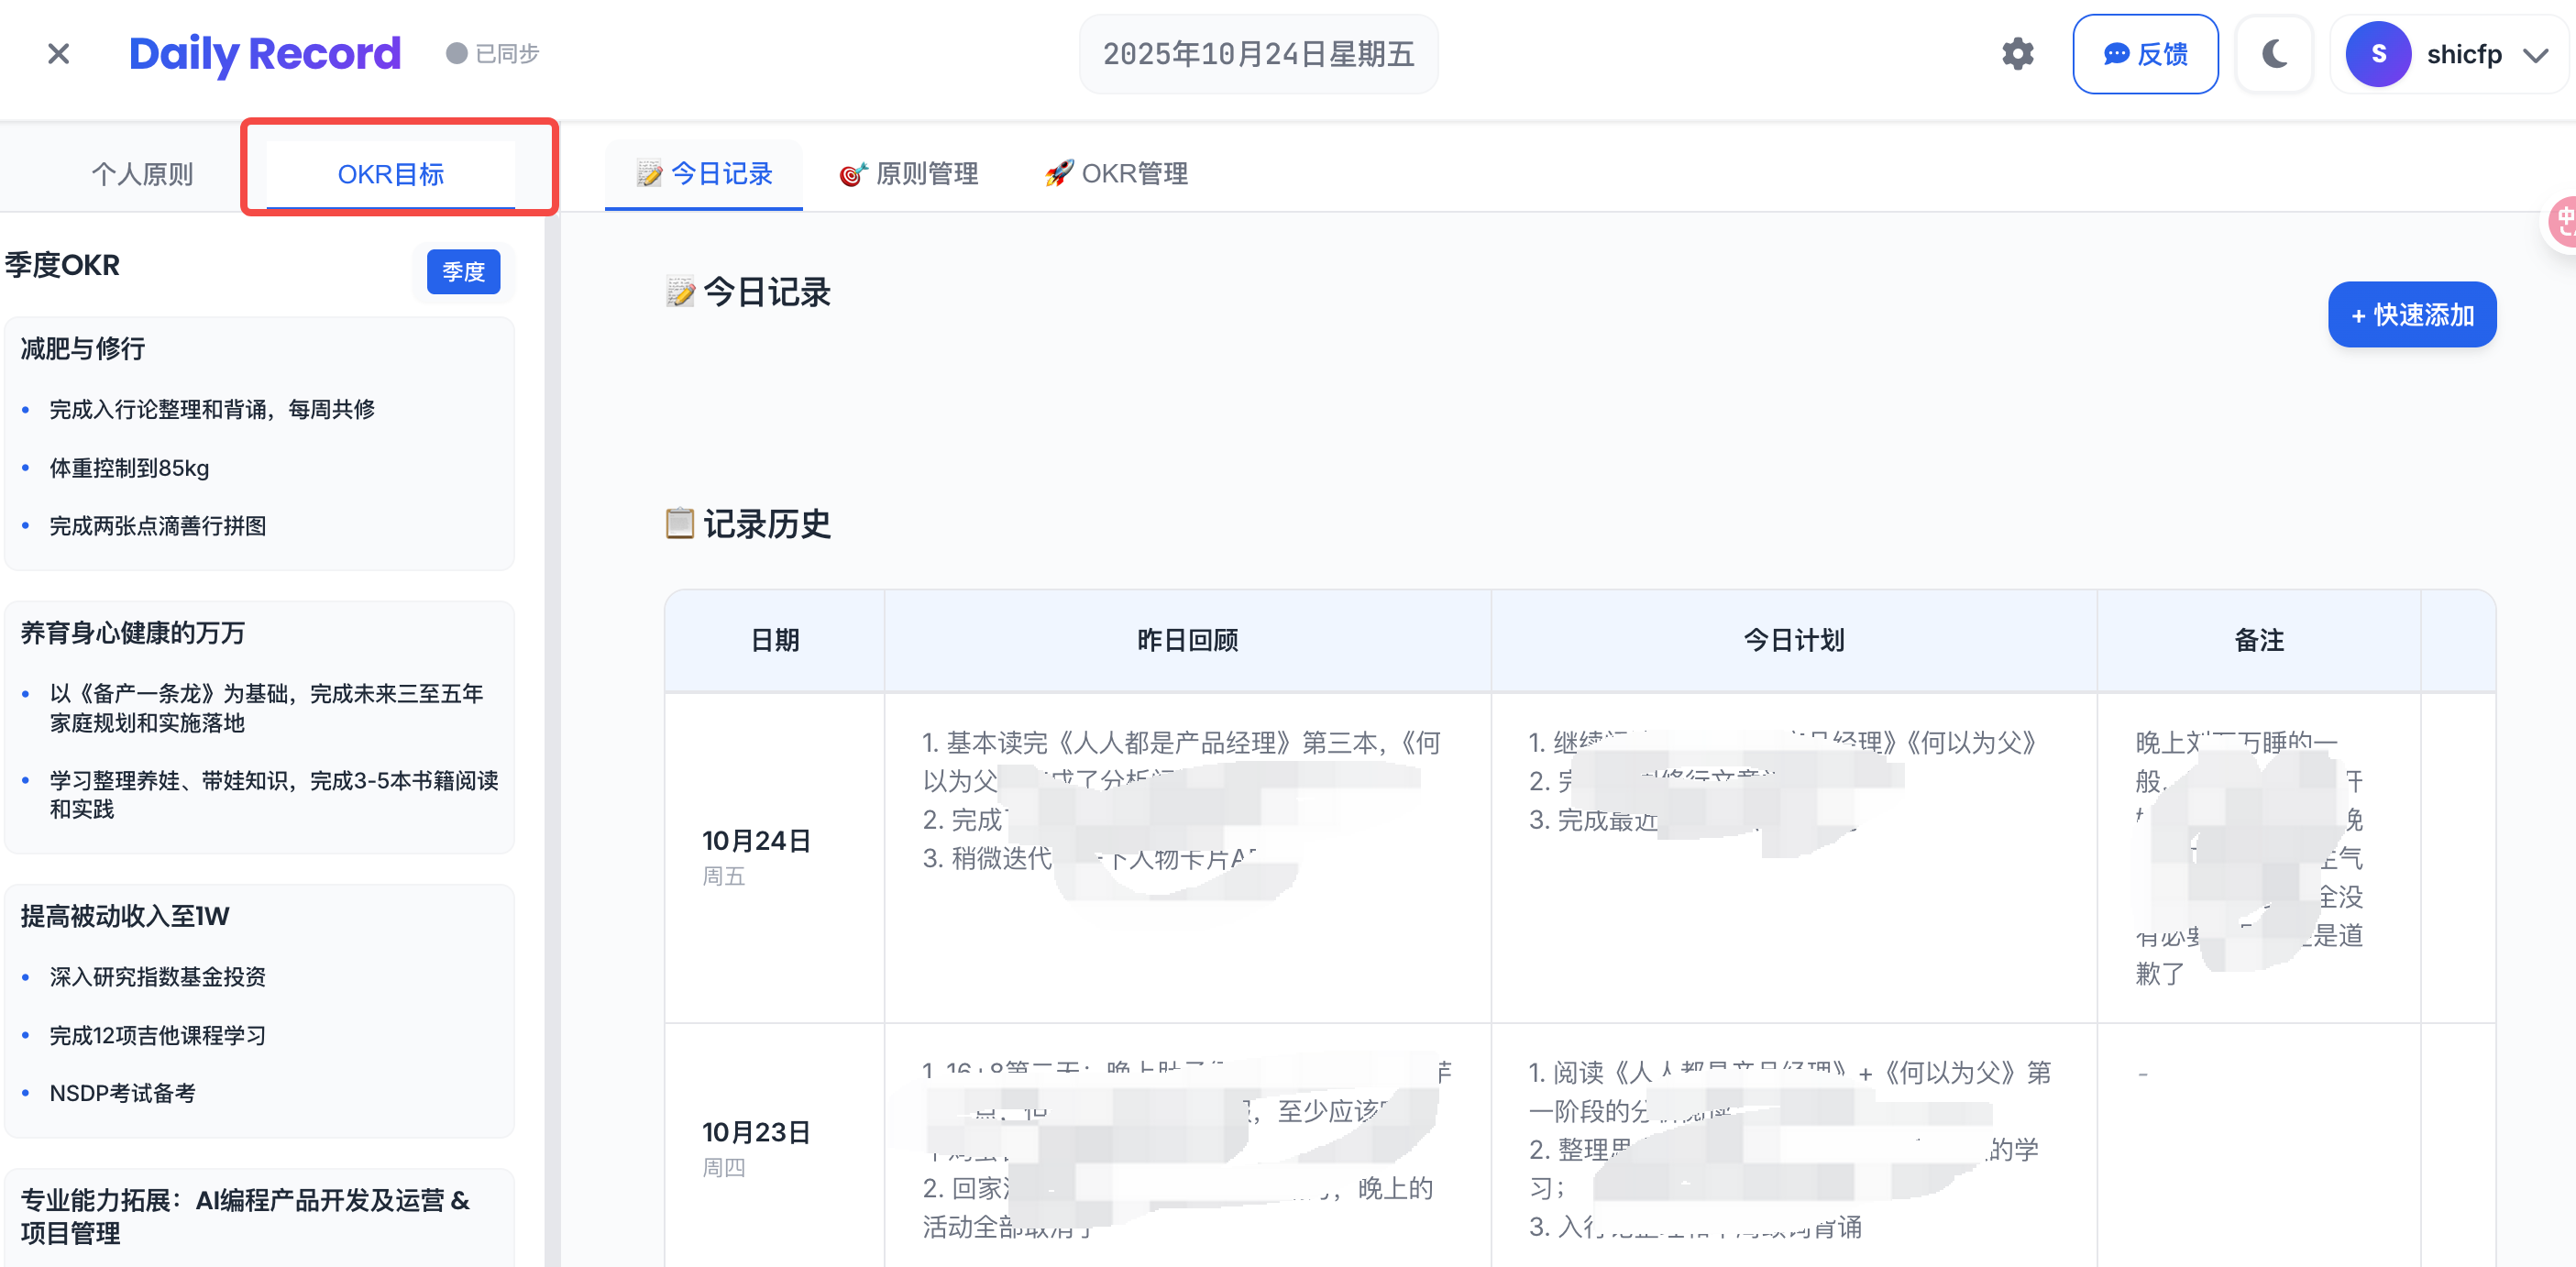The image size is (2576, 1267).
Task: Close the panel with the X icon
Action: point(59,54)
